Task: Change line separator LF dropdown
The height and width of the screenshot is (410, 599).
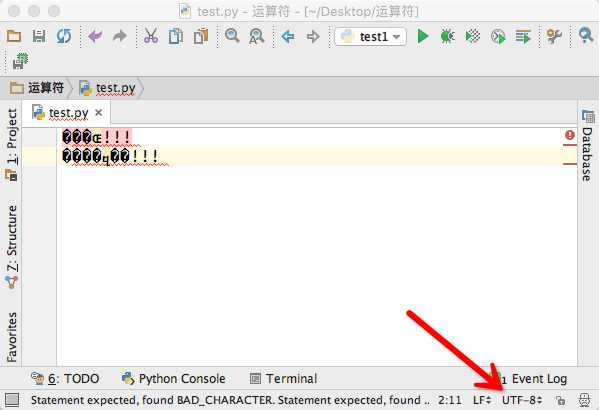Action: click(482, 400)
